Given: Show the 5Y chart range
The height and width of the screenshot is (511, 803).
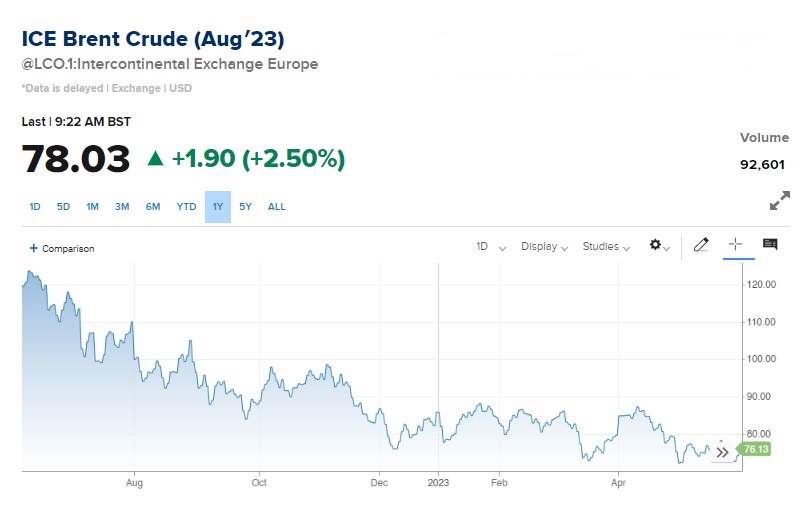Looking at the screenshot, I should 246,207.
